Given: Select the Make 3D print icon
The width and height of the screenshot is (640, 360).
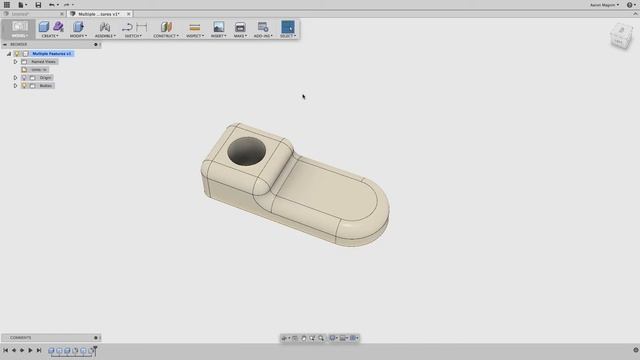Looking at the screenshot, I should coord(240,27).
